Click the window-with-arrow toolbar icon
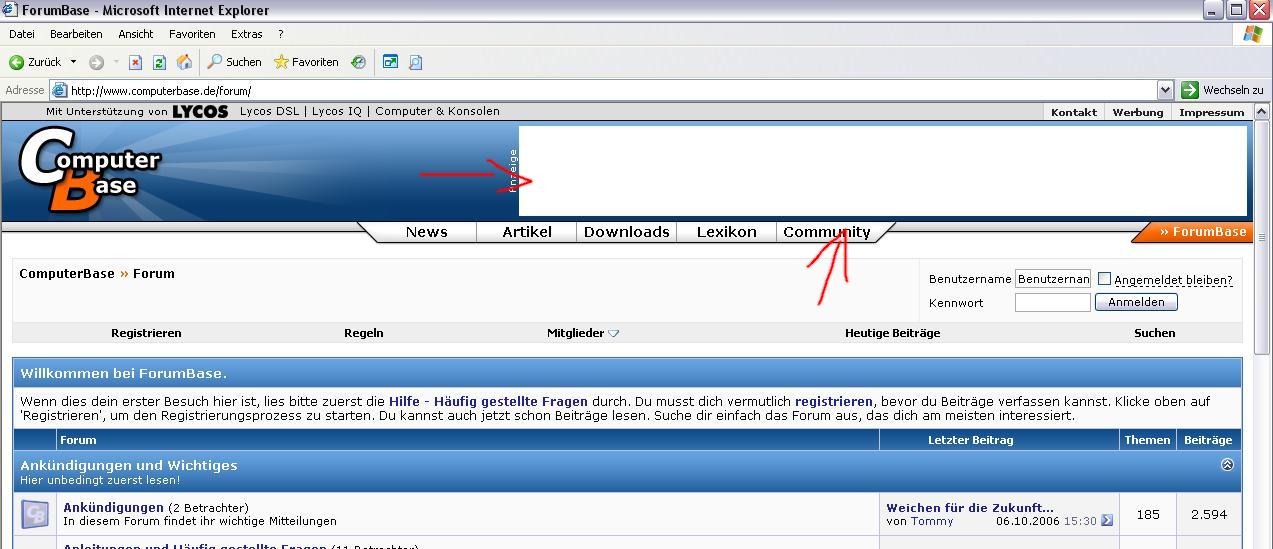The image size is (1273, 549). (x=391, y=62)
